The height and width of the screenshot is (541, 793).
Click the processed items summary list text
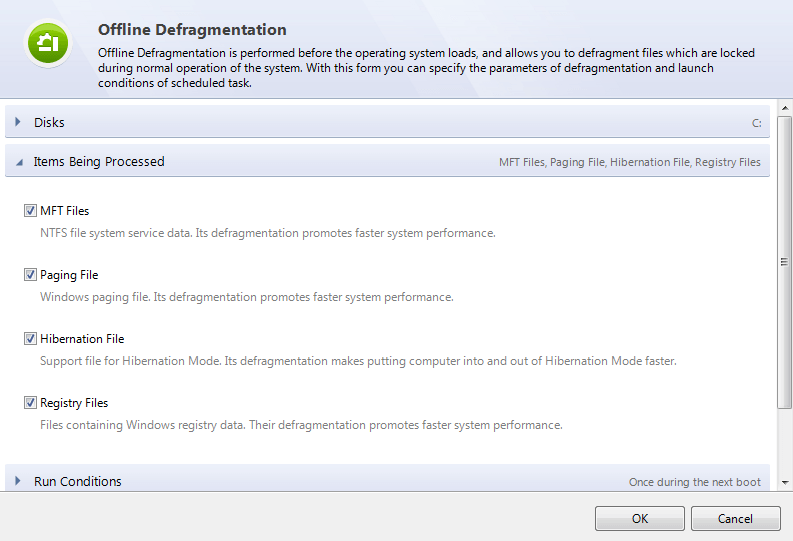point(629,162)
